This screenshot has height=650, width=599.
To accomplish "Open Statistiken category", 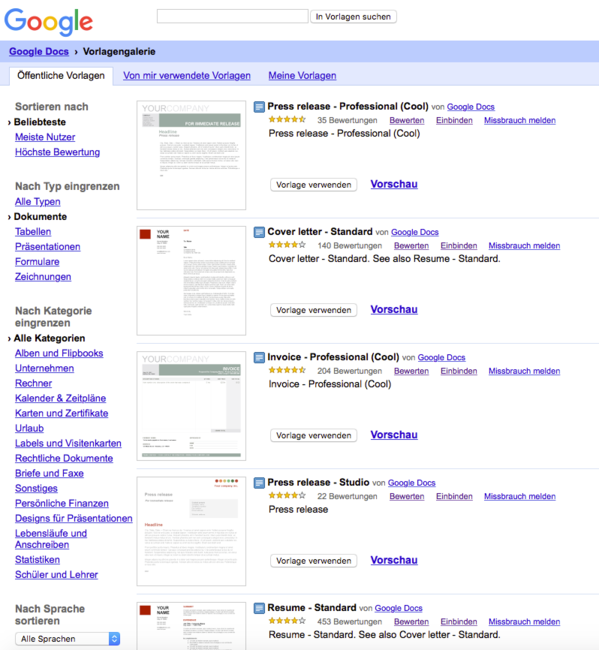I will coord(37,560).
